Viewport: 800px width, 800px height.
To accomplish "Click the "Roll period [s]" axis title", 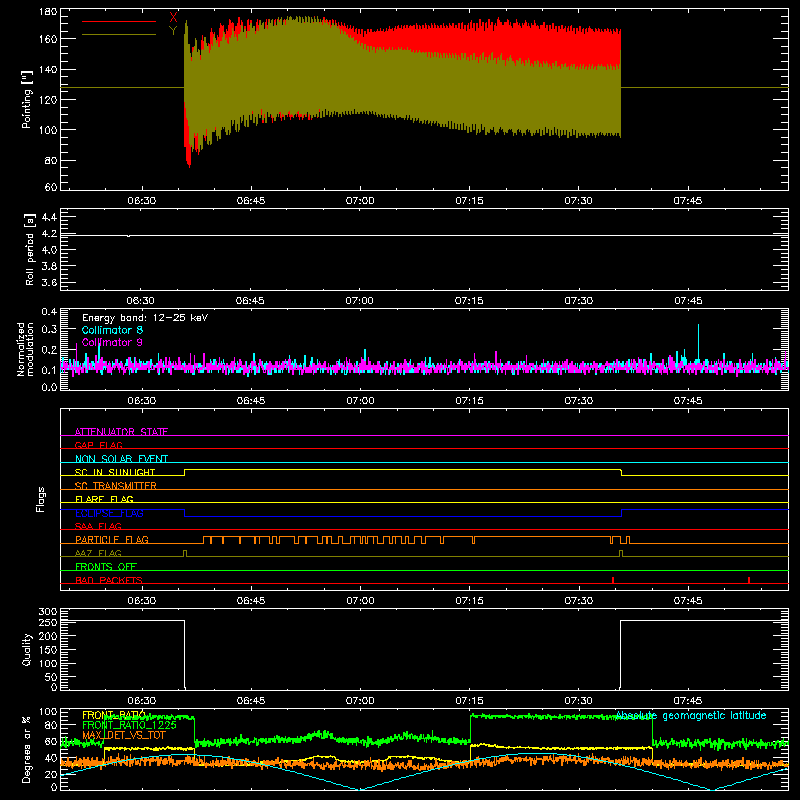I will coord(29,249).
